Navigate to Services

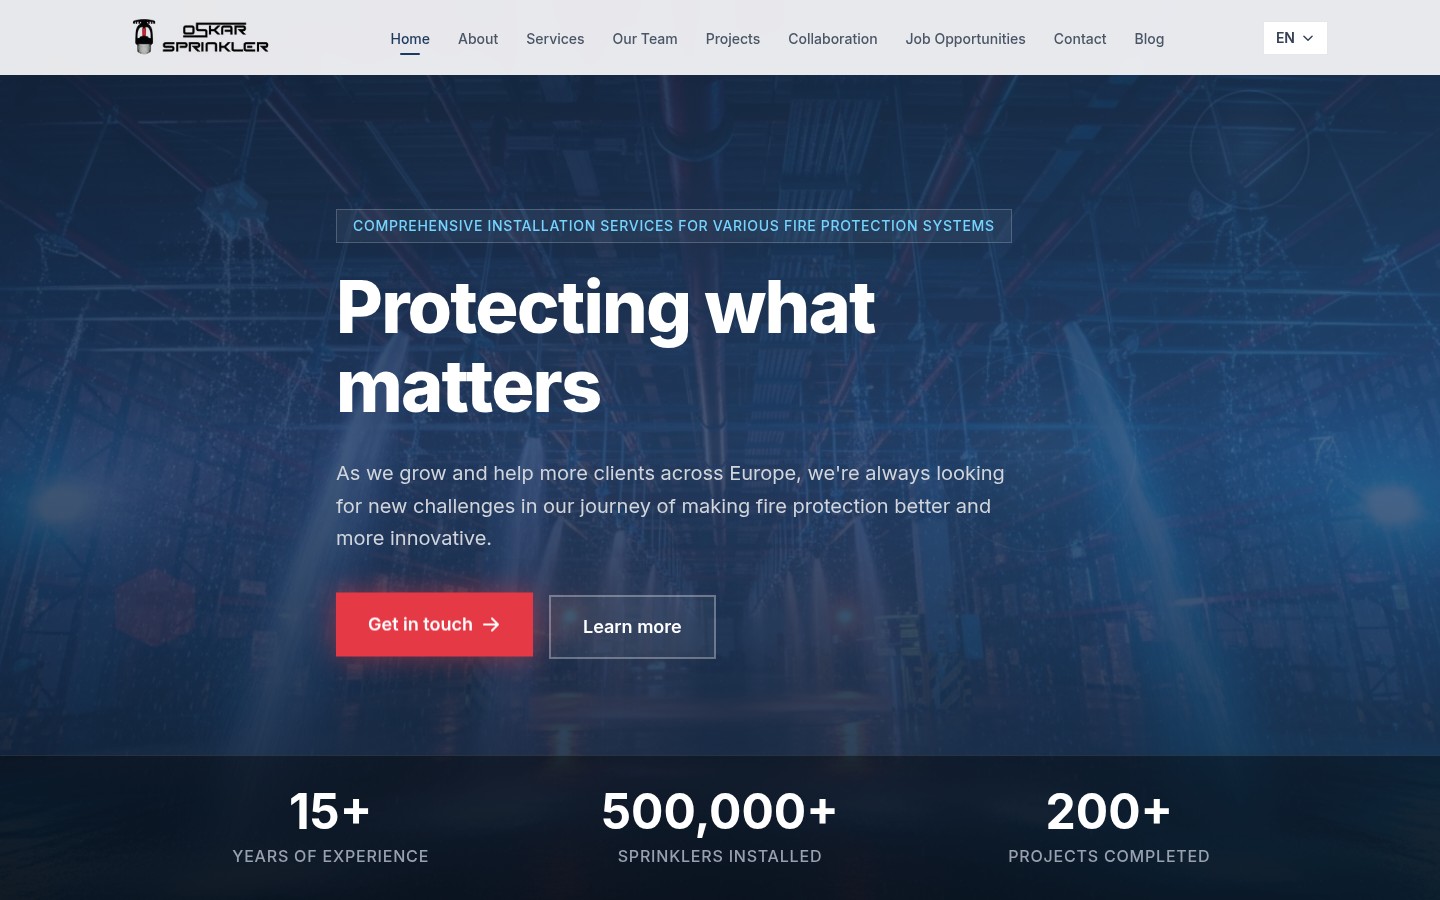(x=555, y=39)
